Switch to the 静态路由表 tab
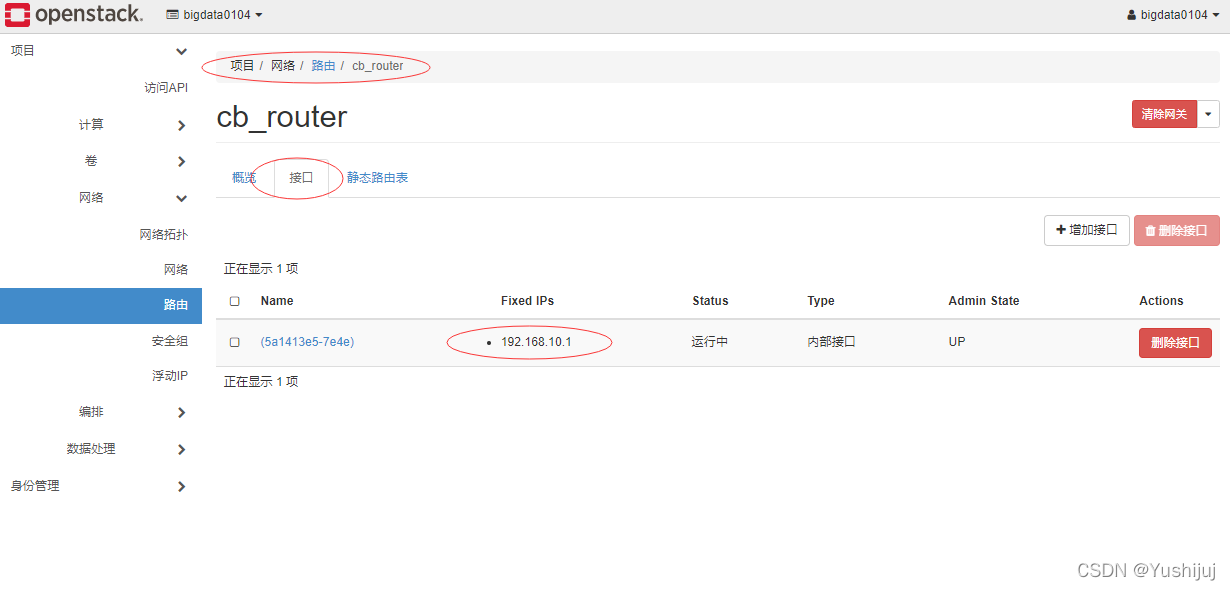The height and width of the screenshot is (590, 1230). [x=377, y=178]
